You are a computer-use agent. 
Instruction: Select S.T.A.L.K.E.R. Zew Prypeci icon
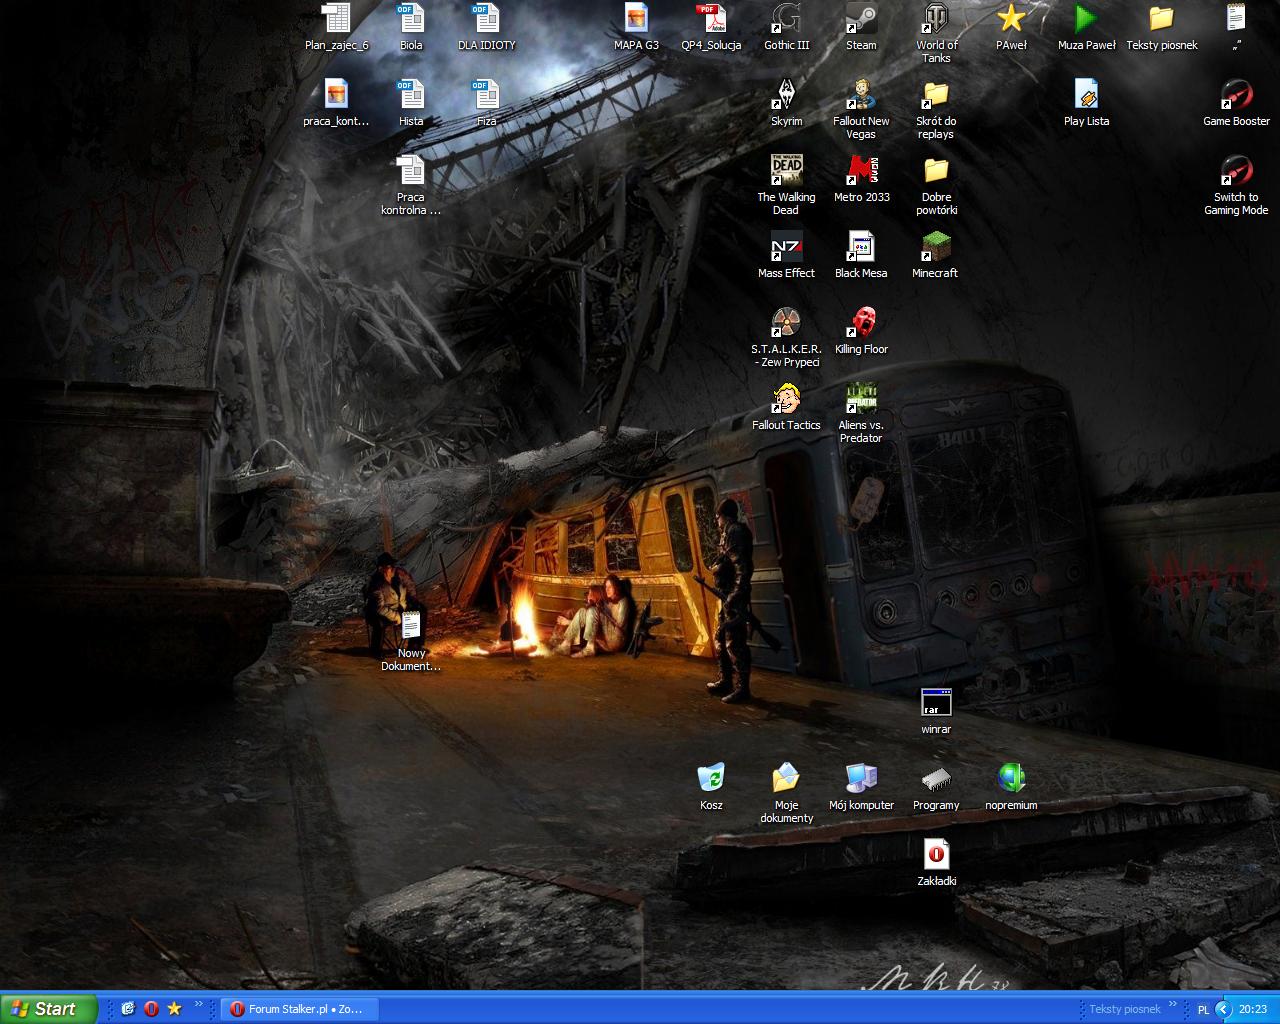pos(786,323)
